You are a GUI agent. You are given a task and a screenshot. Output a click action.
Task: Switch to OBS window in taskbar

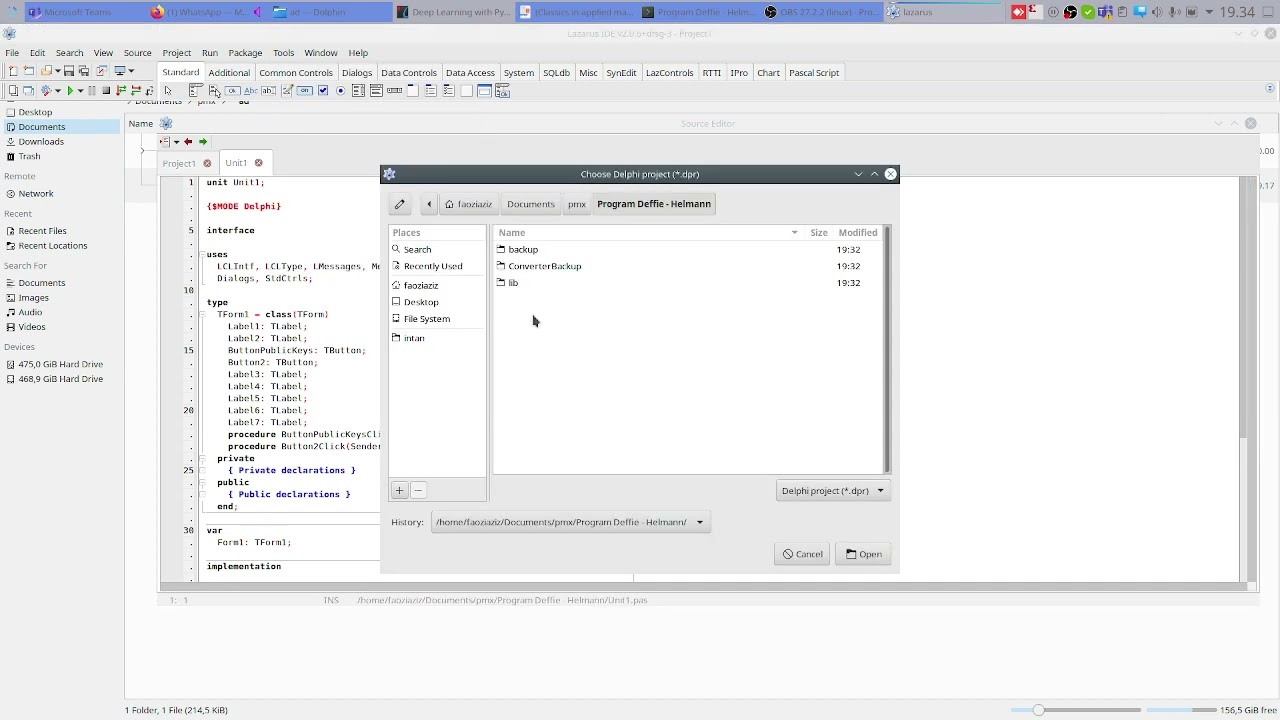[x=820, y=12]
